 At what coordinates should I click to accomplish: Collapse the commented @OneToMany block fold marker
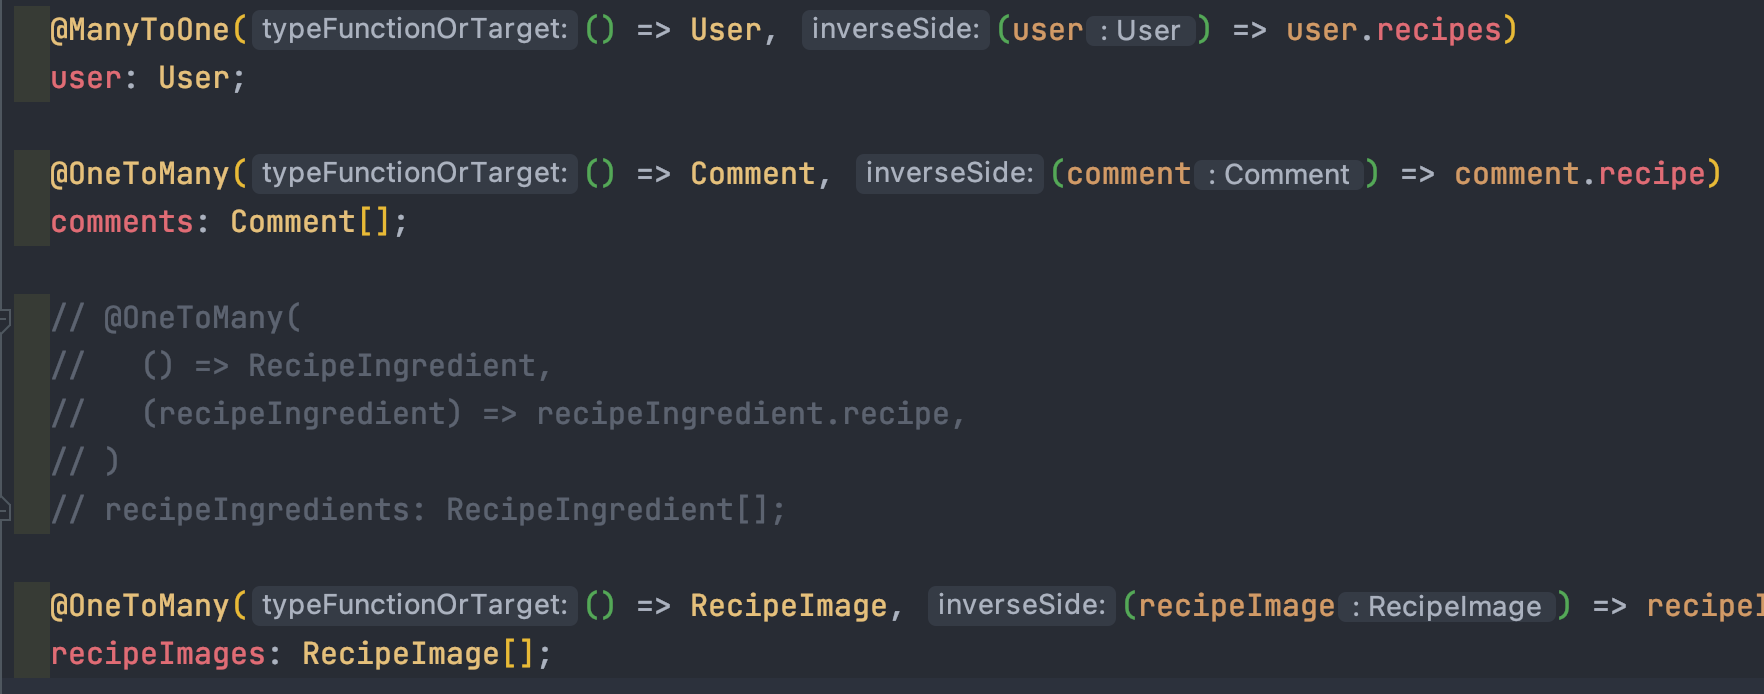(4, 319)
